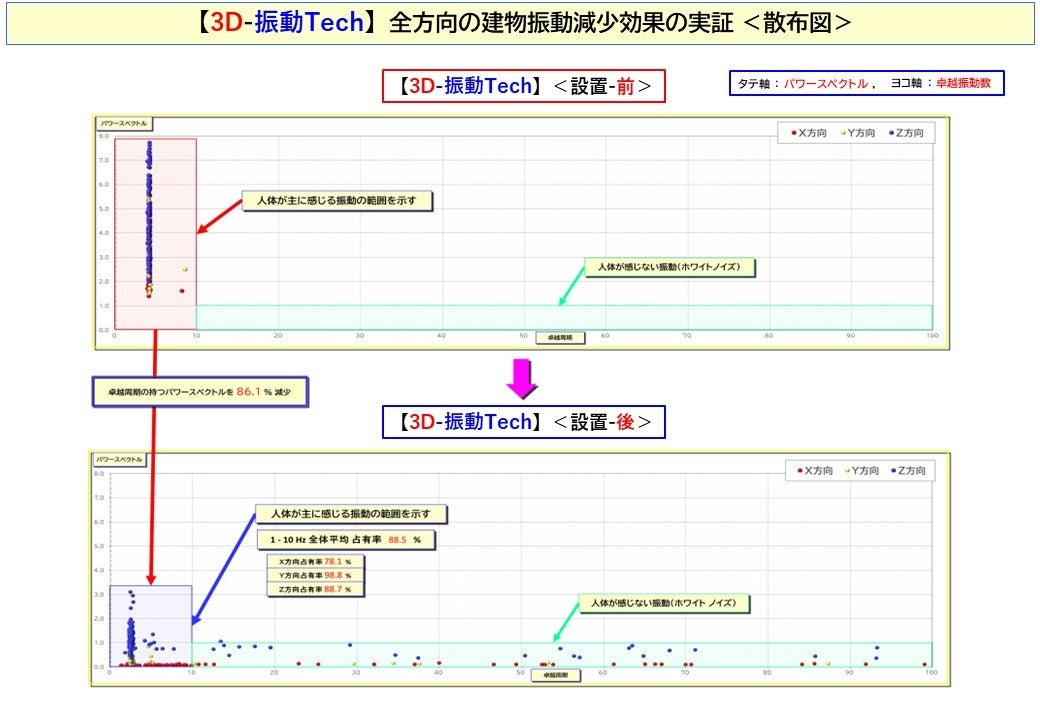This screenshot has height=720, width=1040.
Task: Click the 100 x-axis tick on 設置-前 chart
Action: pyautogui.click(x=932, y=335)
